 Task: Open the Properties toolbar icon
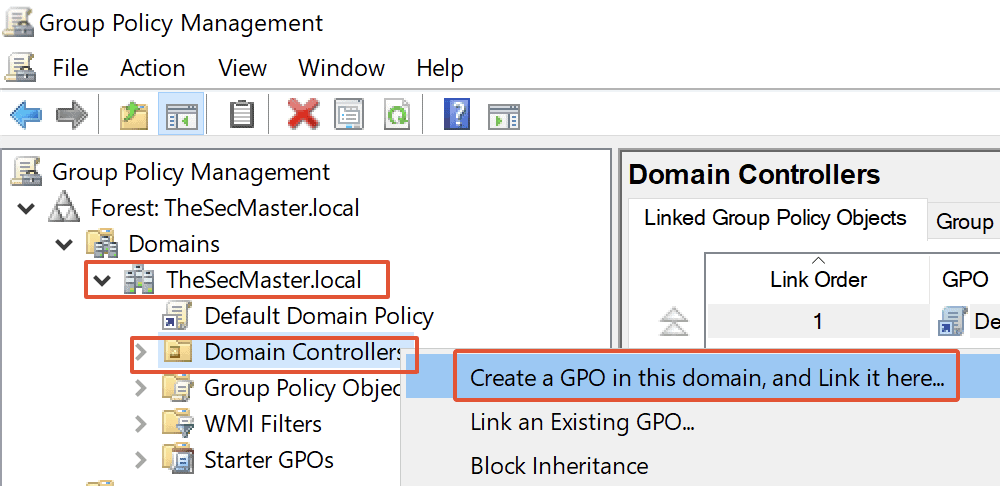(349, 115)
